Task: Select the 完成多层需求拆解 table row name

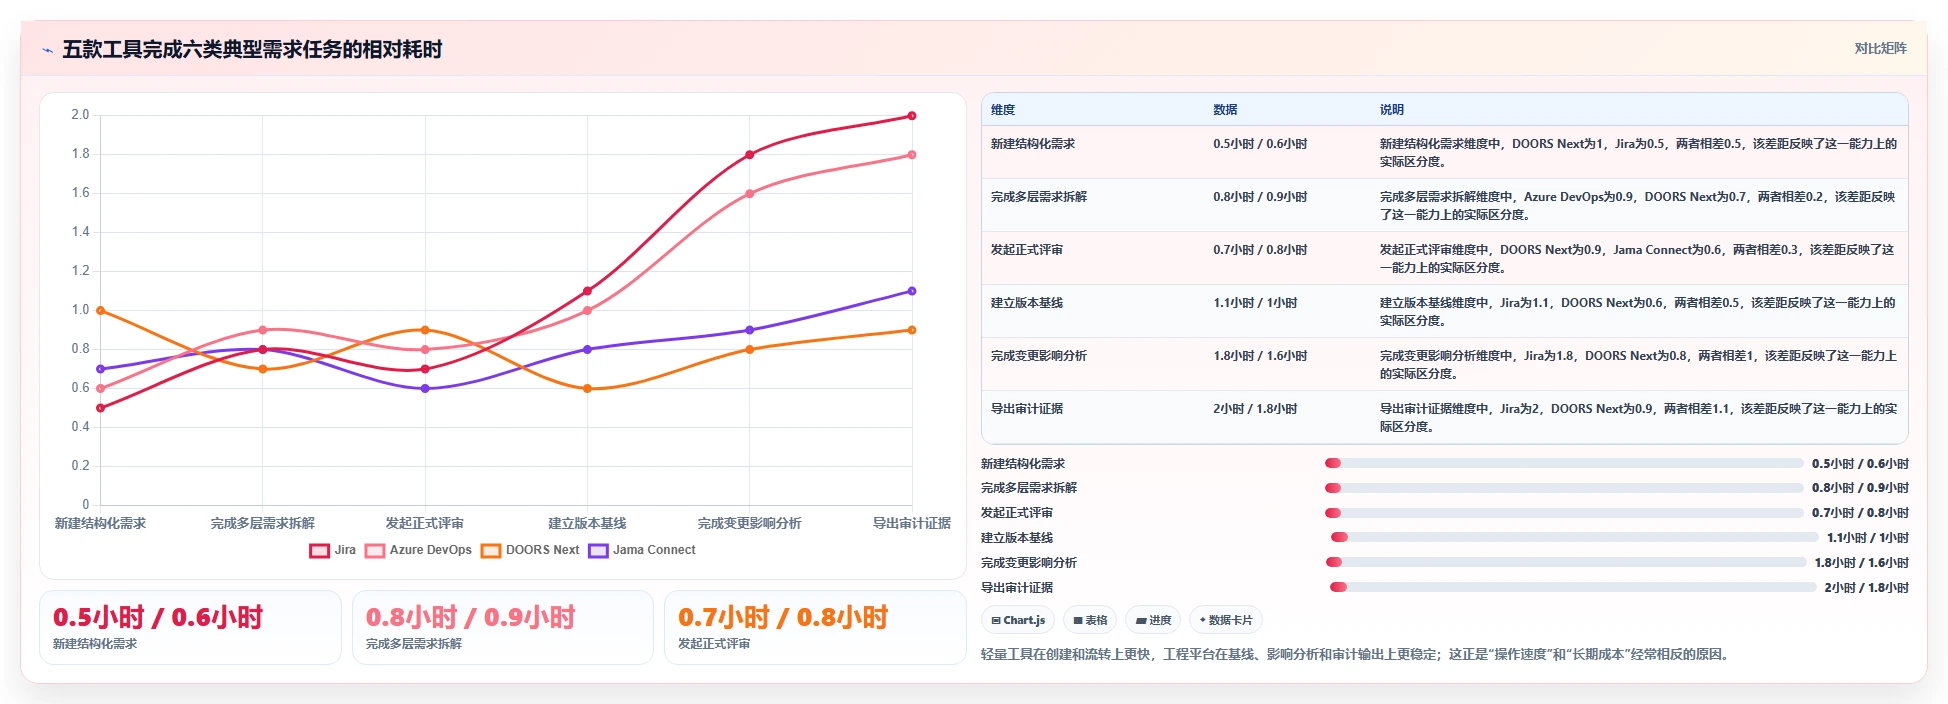Action: tap(1039, 197)
